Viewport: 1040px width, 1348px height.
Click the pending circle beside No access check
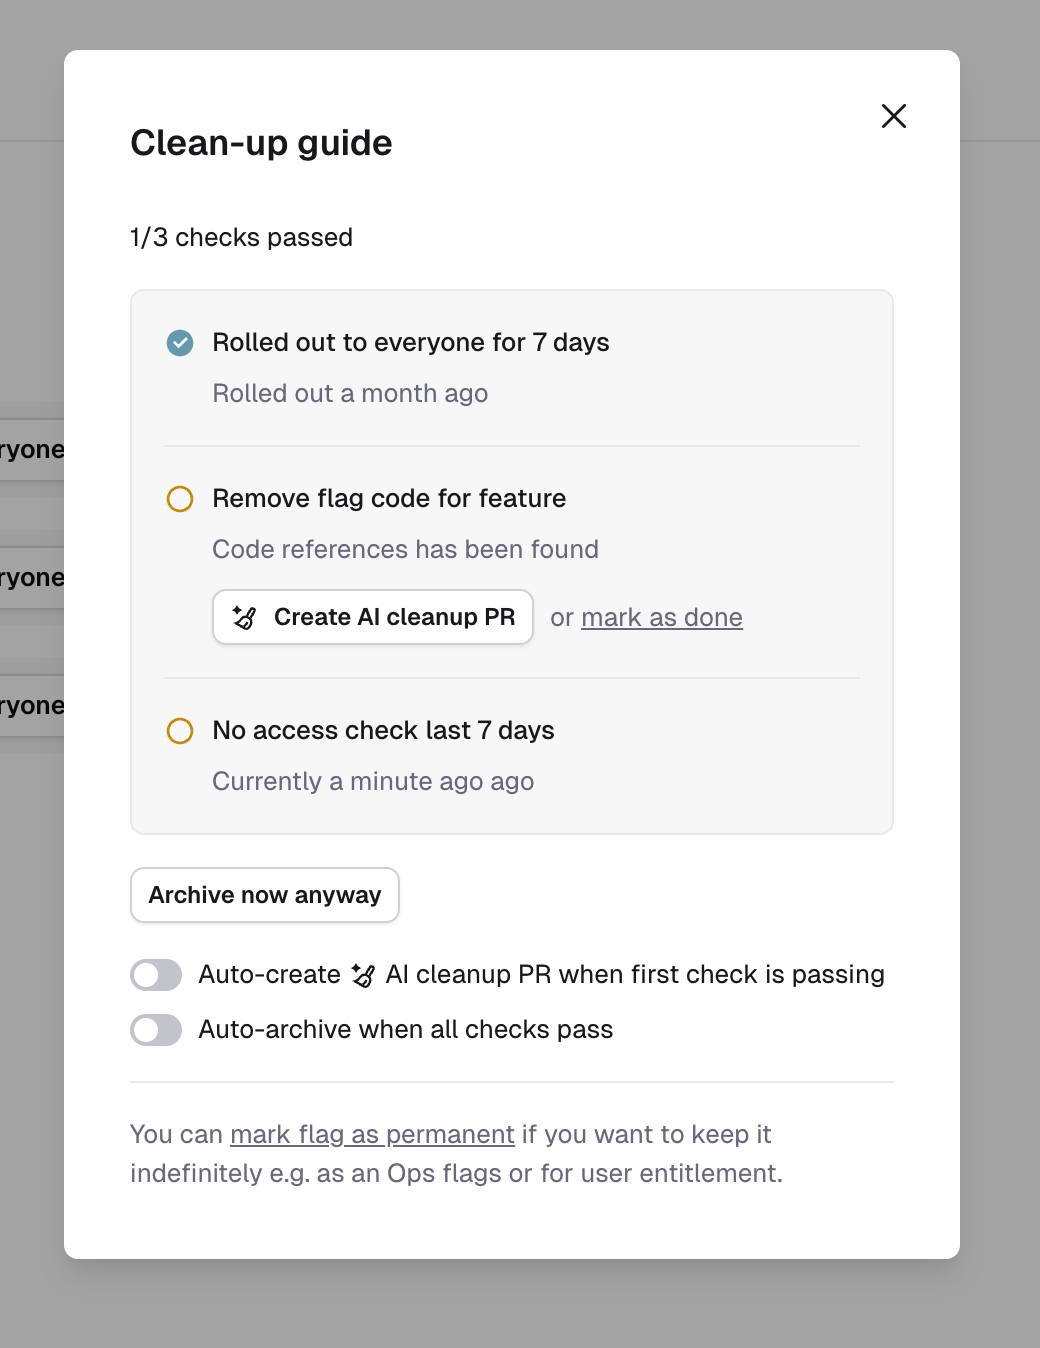click(180, 731)
